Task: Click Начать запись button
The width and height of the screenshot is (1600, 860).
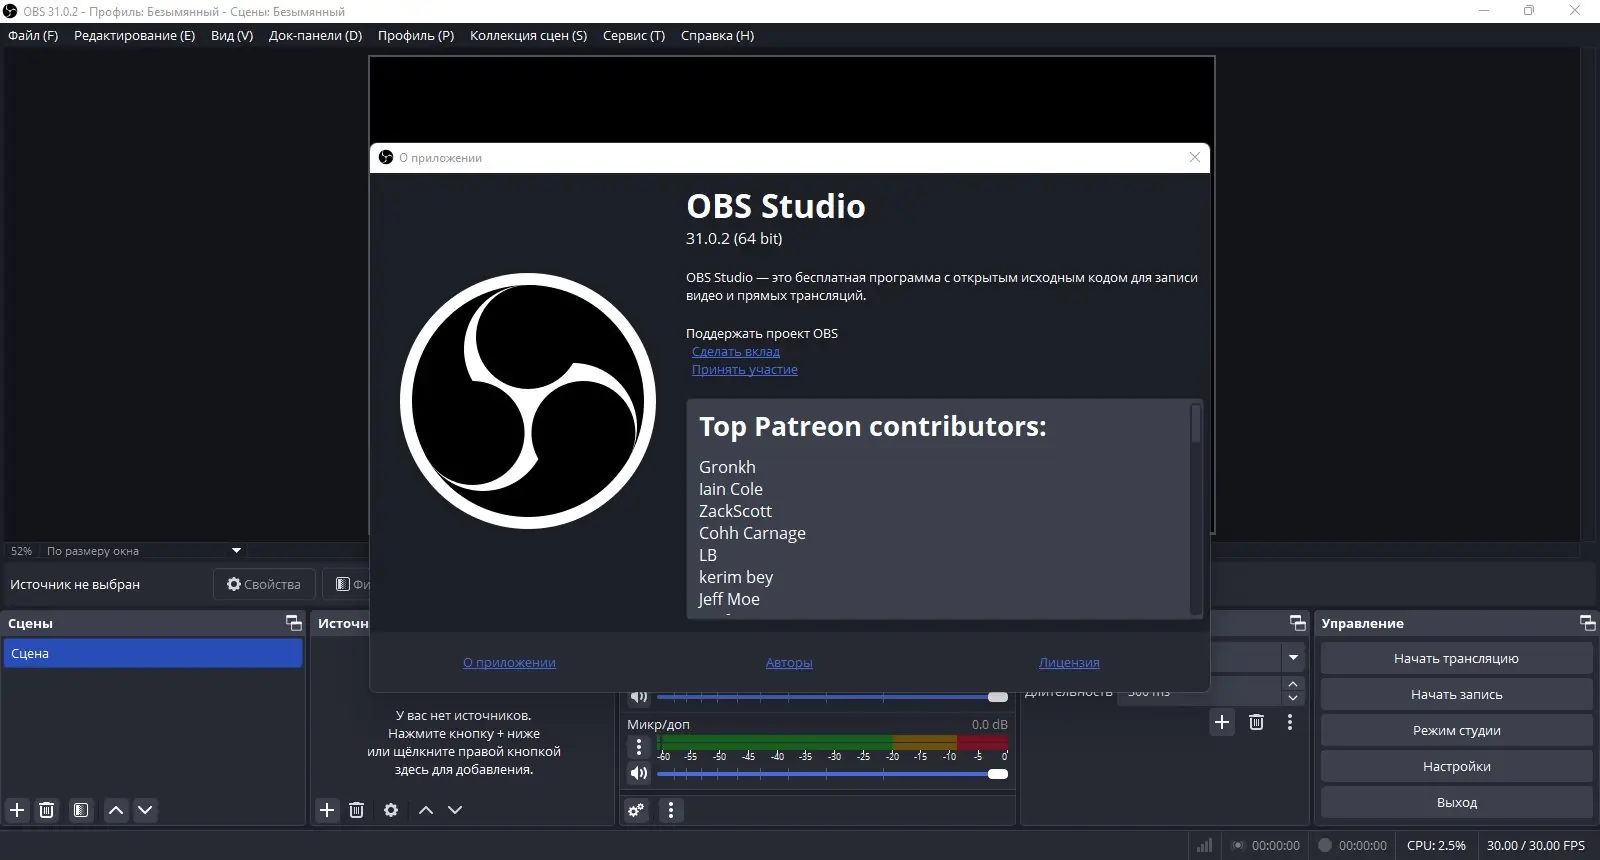Action: click(x=1456, y=694)
